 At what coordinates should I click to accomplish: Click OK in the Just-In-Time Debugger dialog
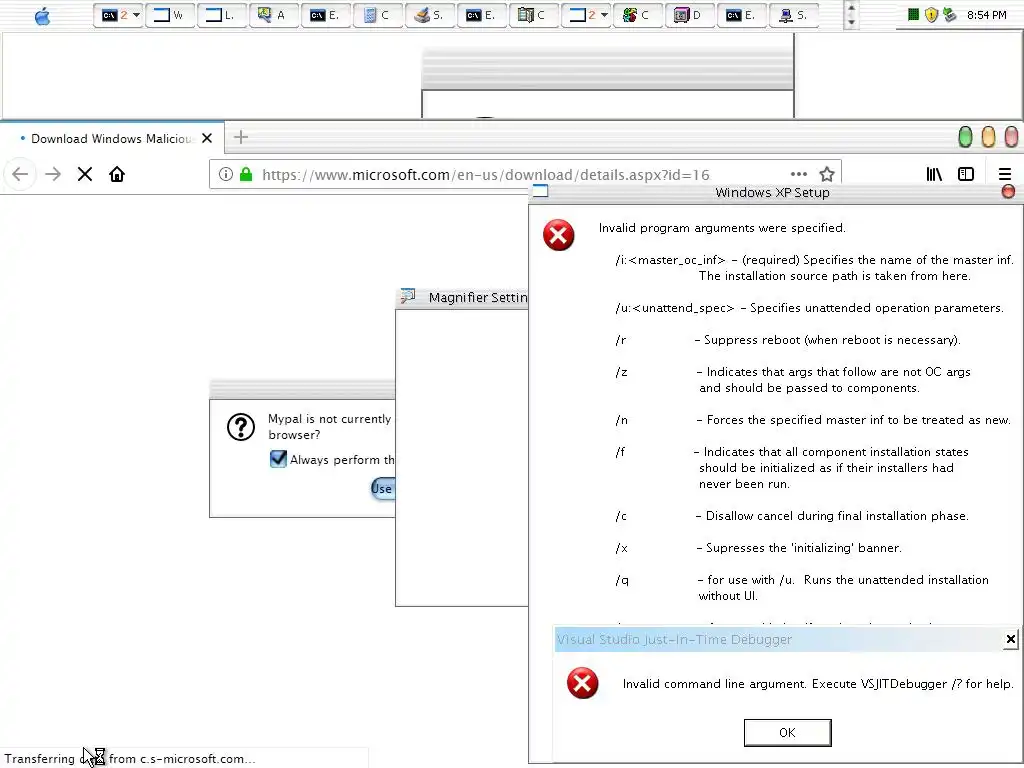point(788,733)
